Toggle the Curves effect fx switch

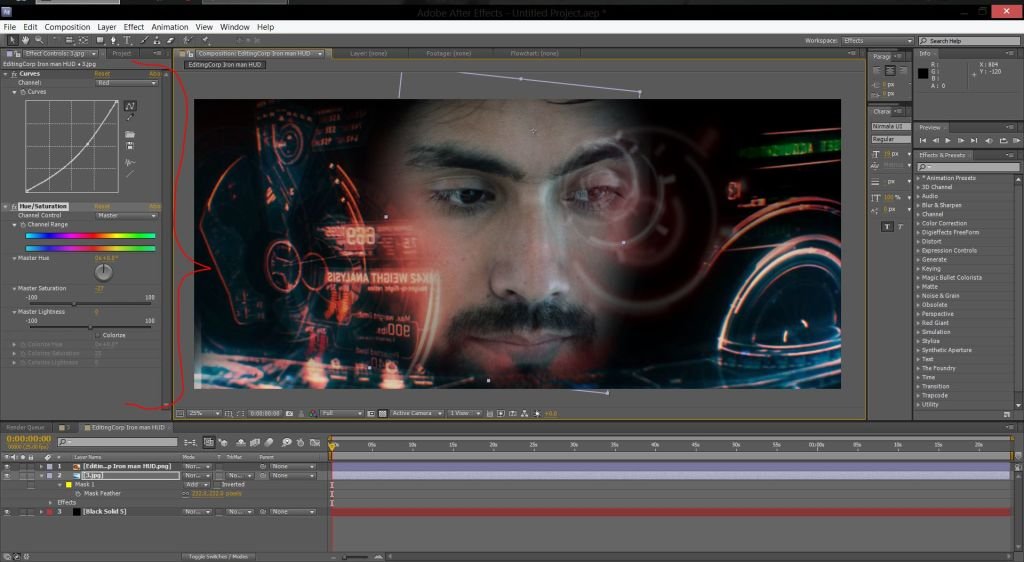pyautogui.click(x=14, y=74)
